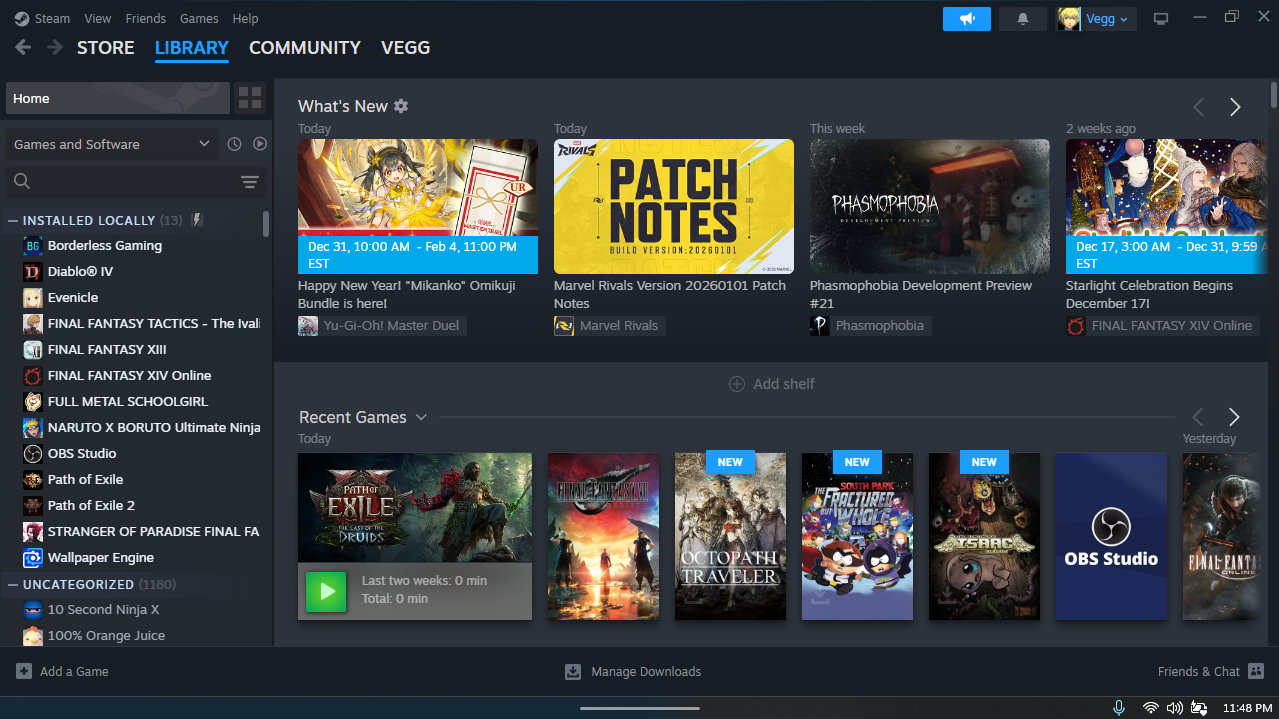
Task: Open the VEGG profile tab
Action: (406, 47)
